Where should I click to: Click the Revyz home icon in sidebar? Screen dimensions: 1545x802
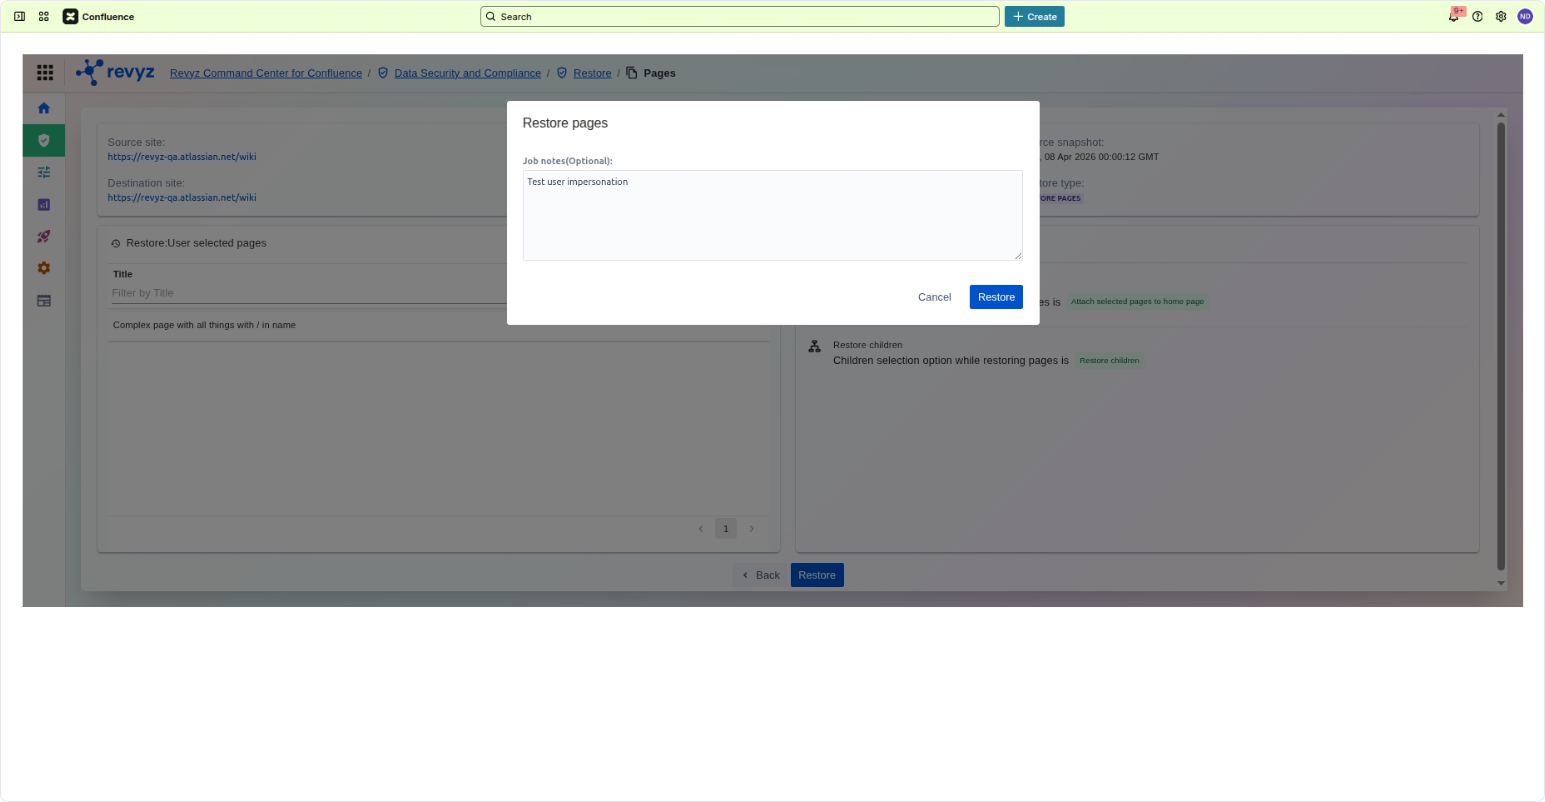[44, 108]
